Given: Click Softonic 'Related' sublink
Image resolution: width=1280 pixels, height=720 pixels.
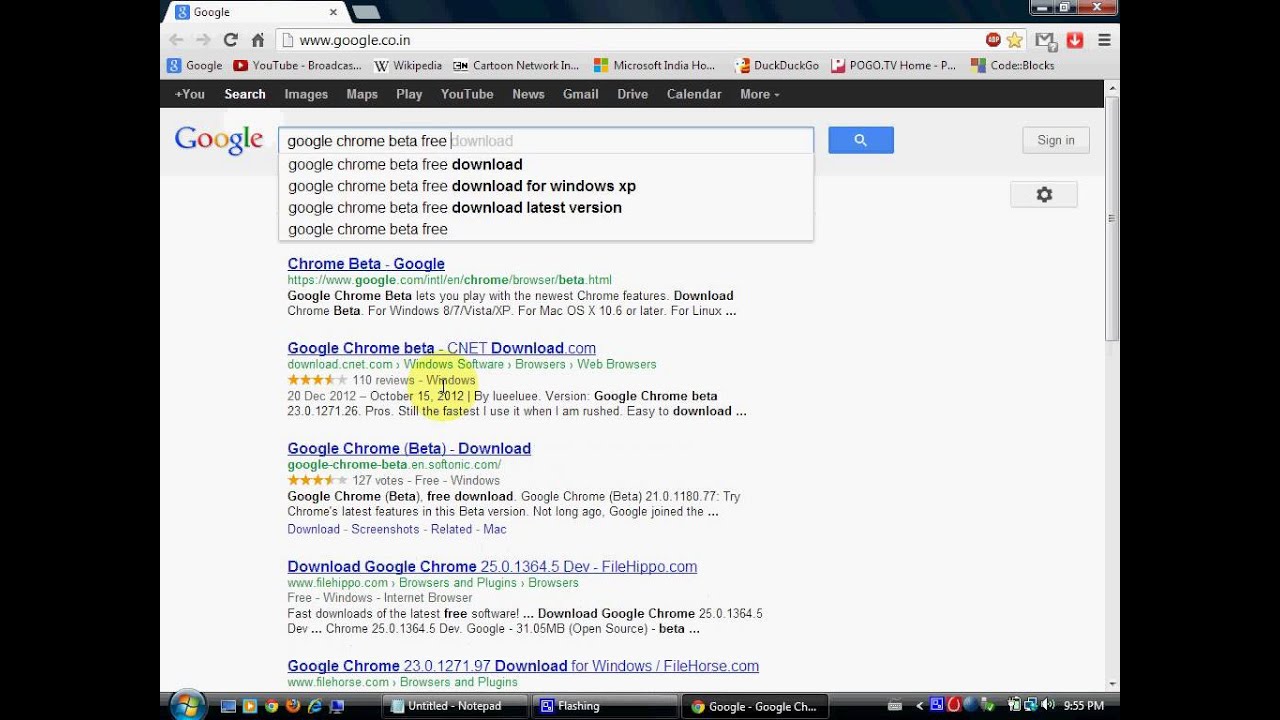Looking at the screenshot, I should tap(451, 529).
